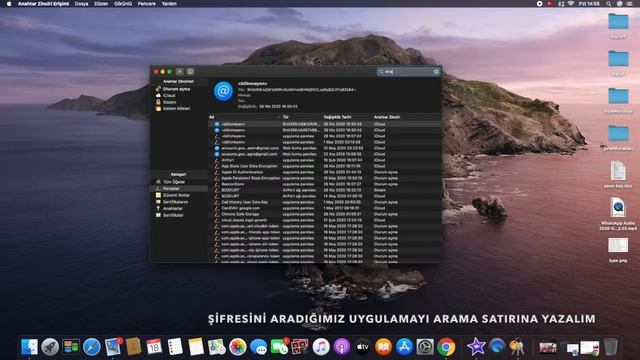The height and width of the screenshot is (360, 640).
Task: Open Safari from the Dock
Action: click(x=92, y=347)
